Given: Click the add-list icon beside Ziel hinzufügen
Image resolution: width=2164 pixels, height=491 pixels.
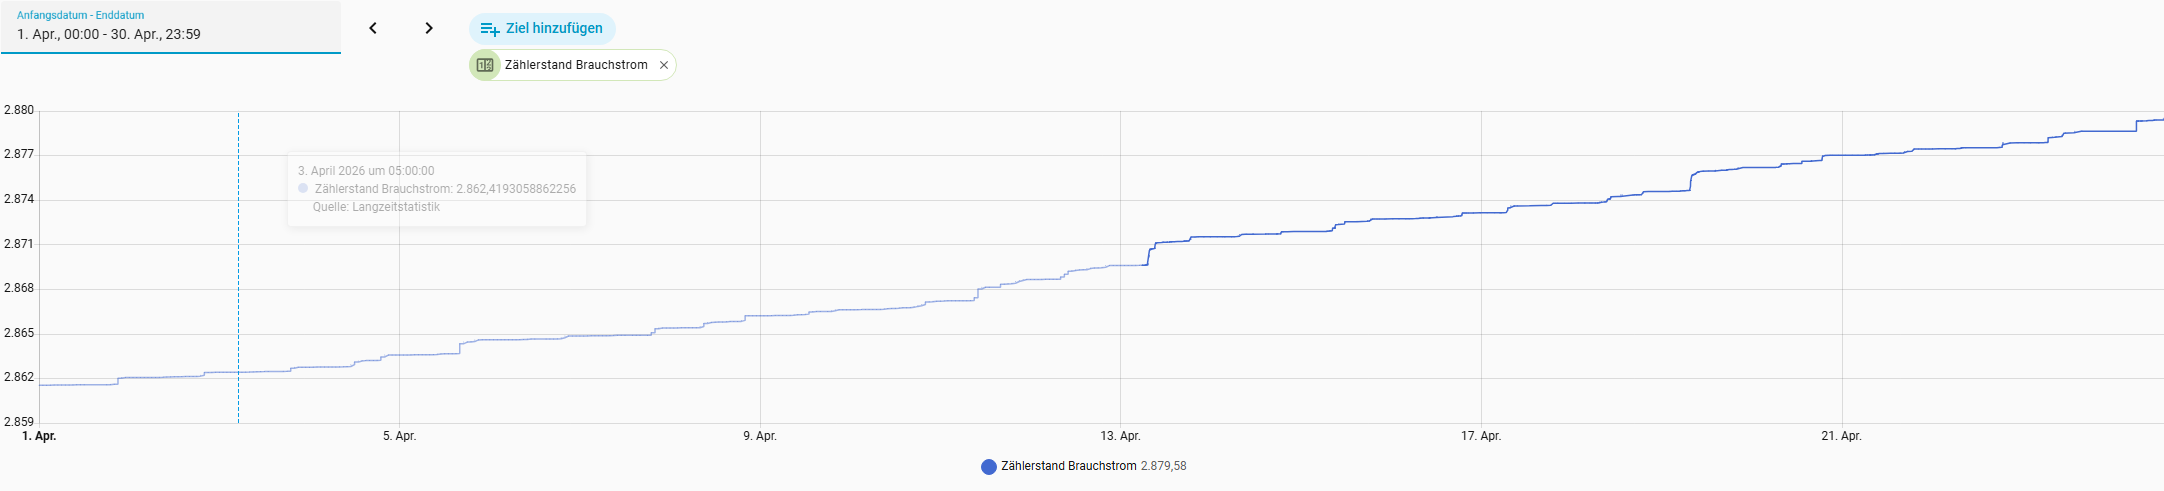Looking at the screenshot, I should coord(489,29).
